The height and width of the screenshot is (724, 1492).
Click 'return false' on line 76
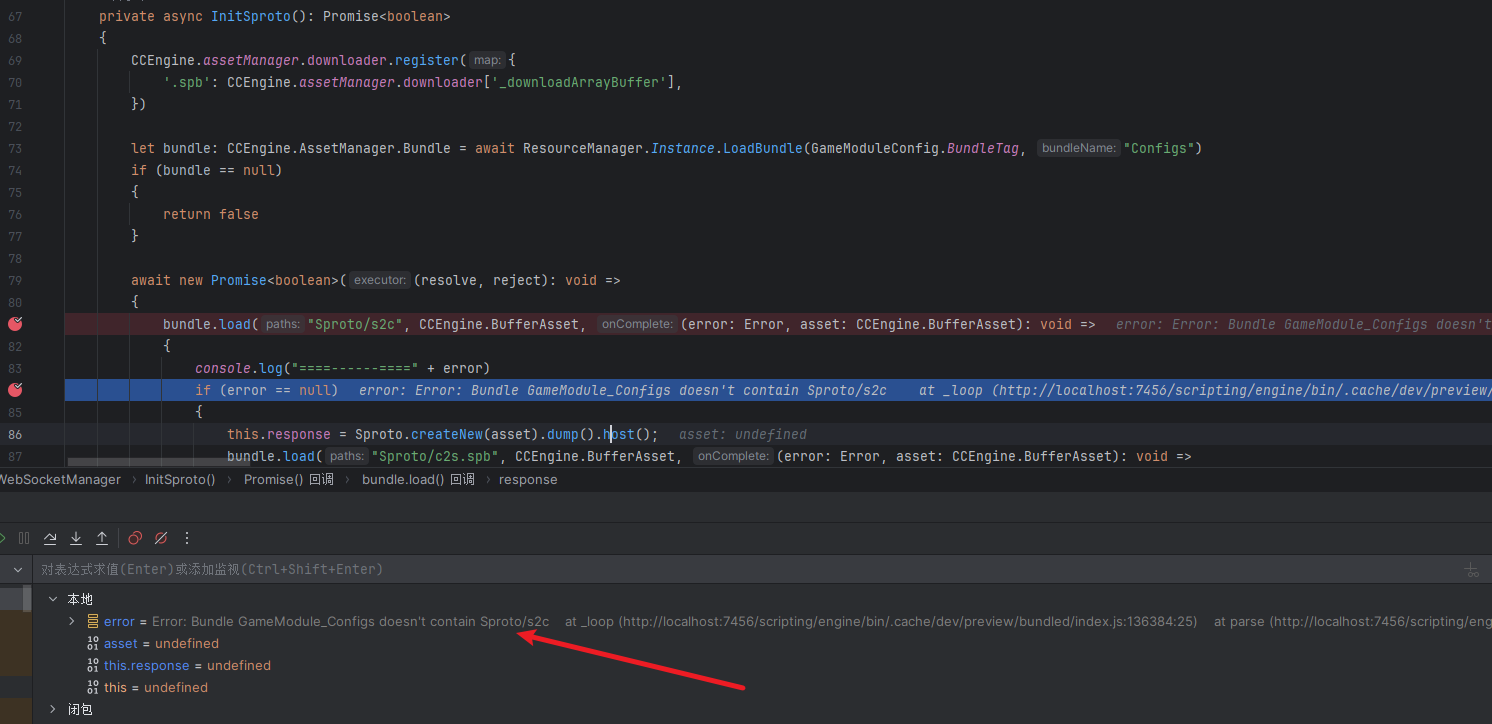(211, 214)
